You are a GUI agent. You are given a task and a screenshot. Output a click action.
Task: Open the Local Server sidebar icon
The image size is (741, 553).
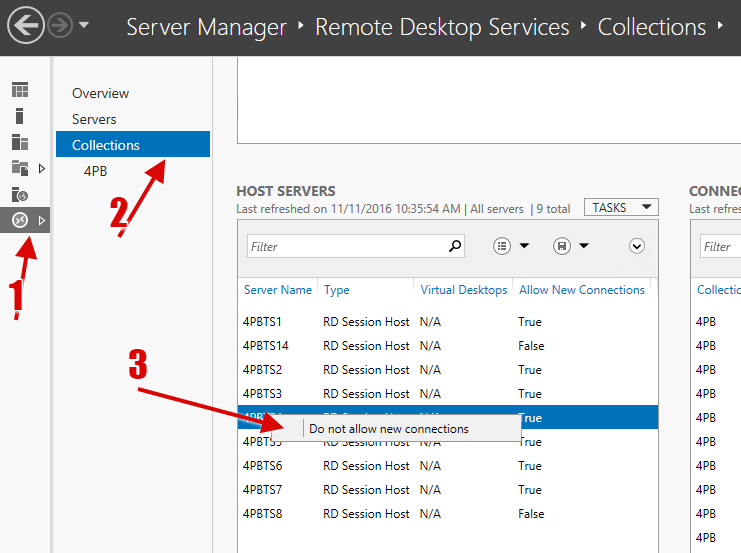19,116
